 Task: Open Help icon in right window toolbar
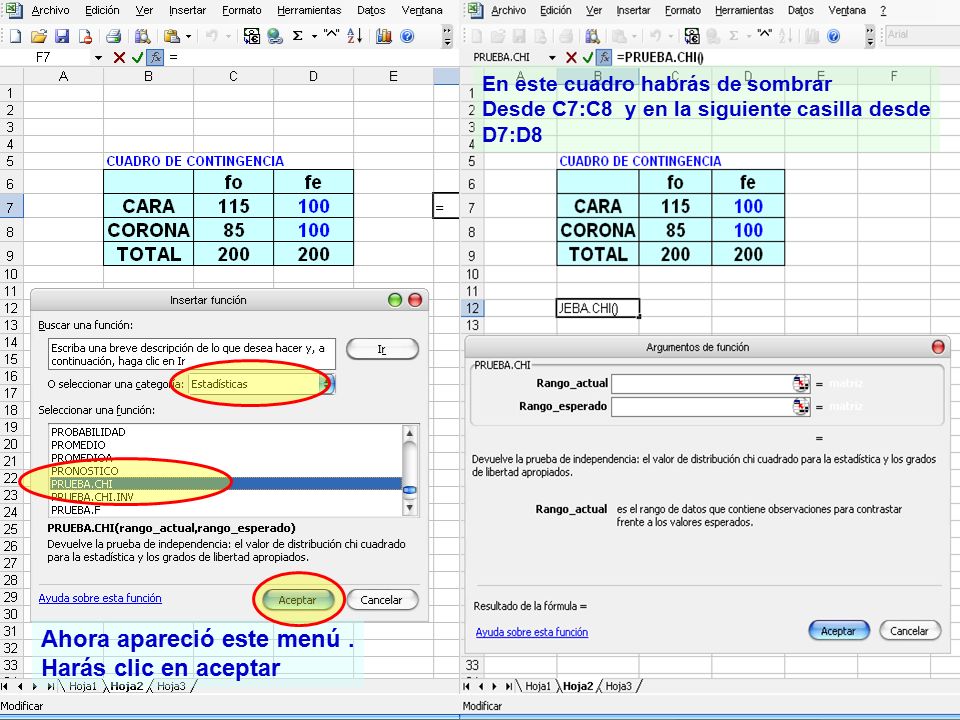[833, 36]
